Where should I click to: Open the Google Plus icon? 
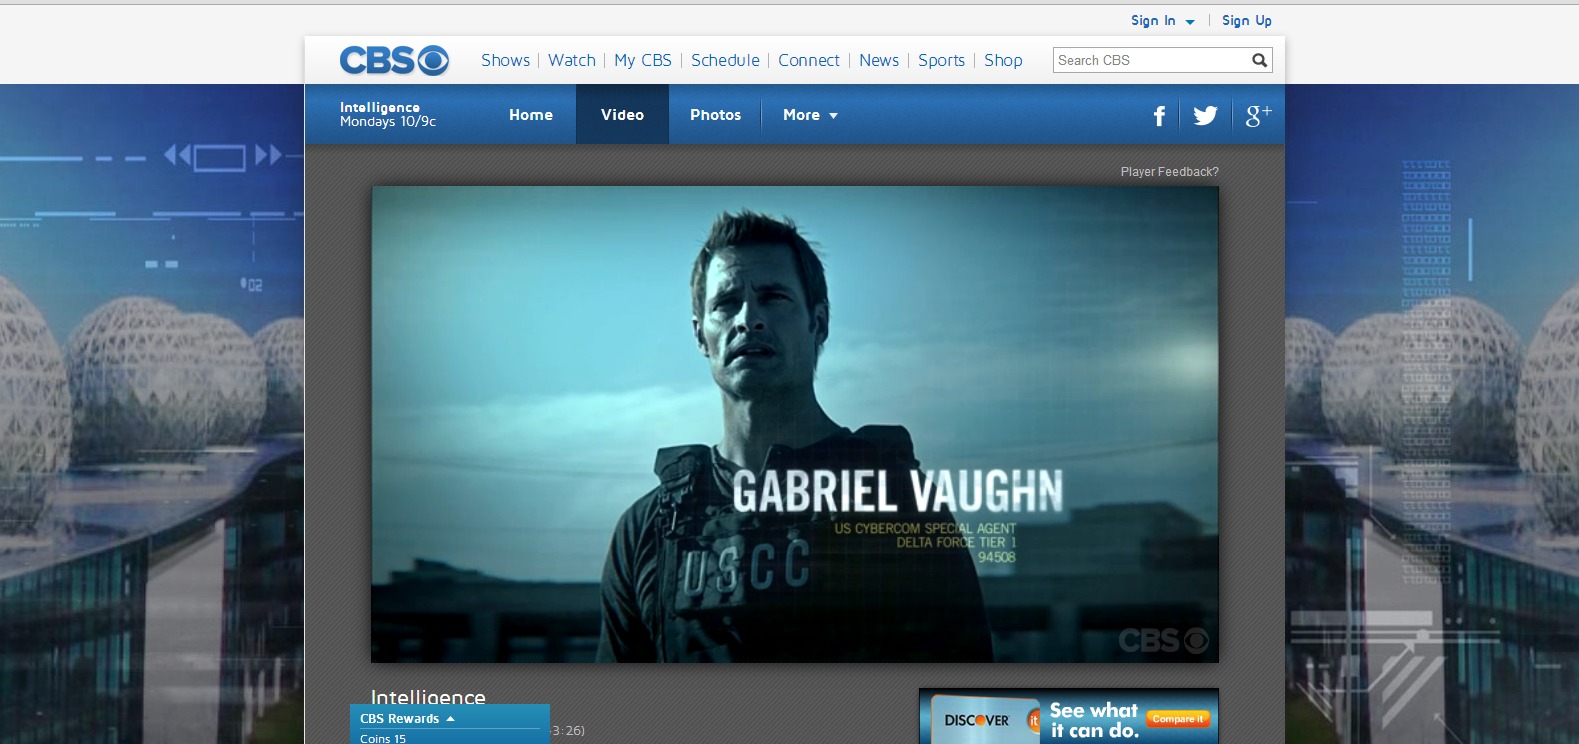pyautogui.click(x=1258, y=115)
